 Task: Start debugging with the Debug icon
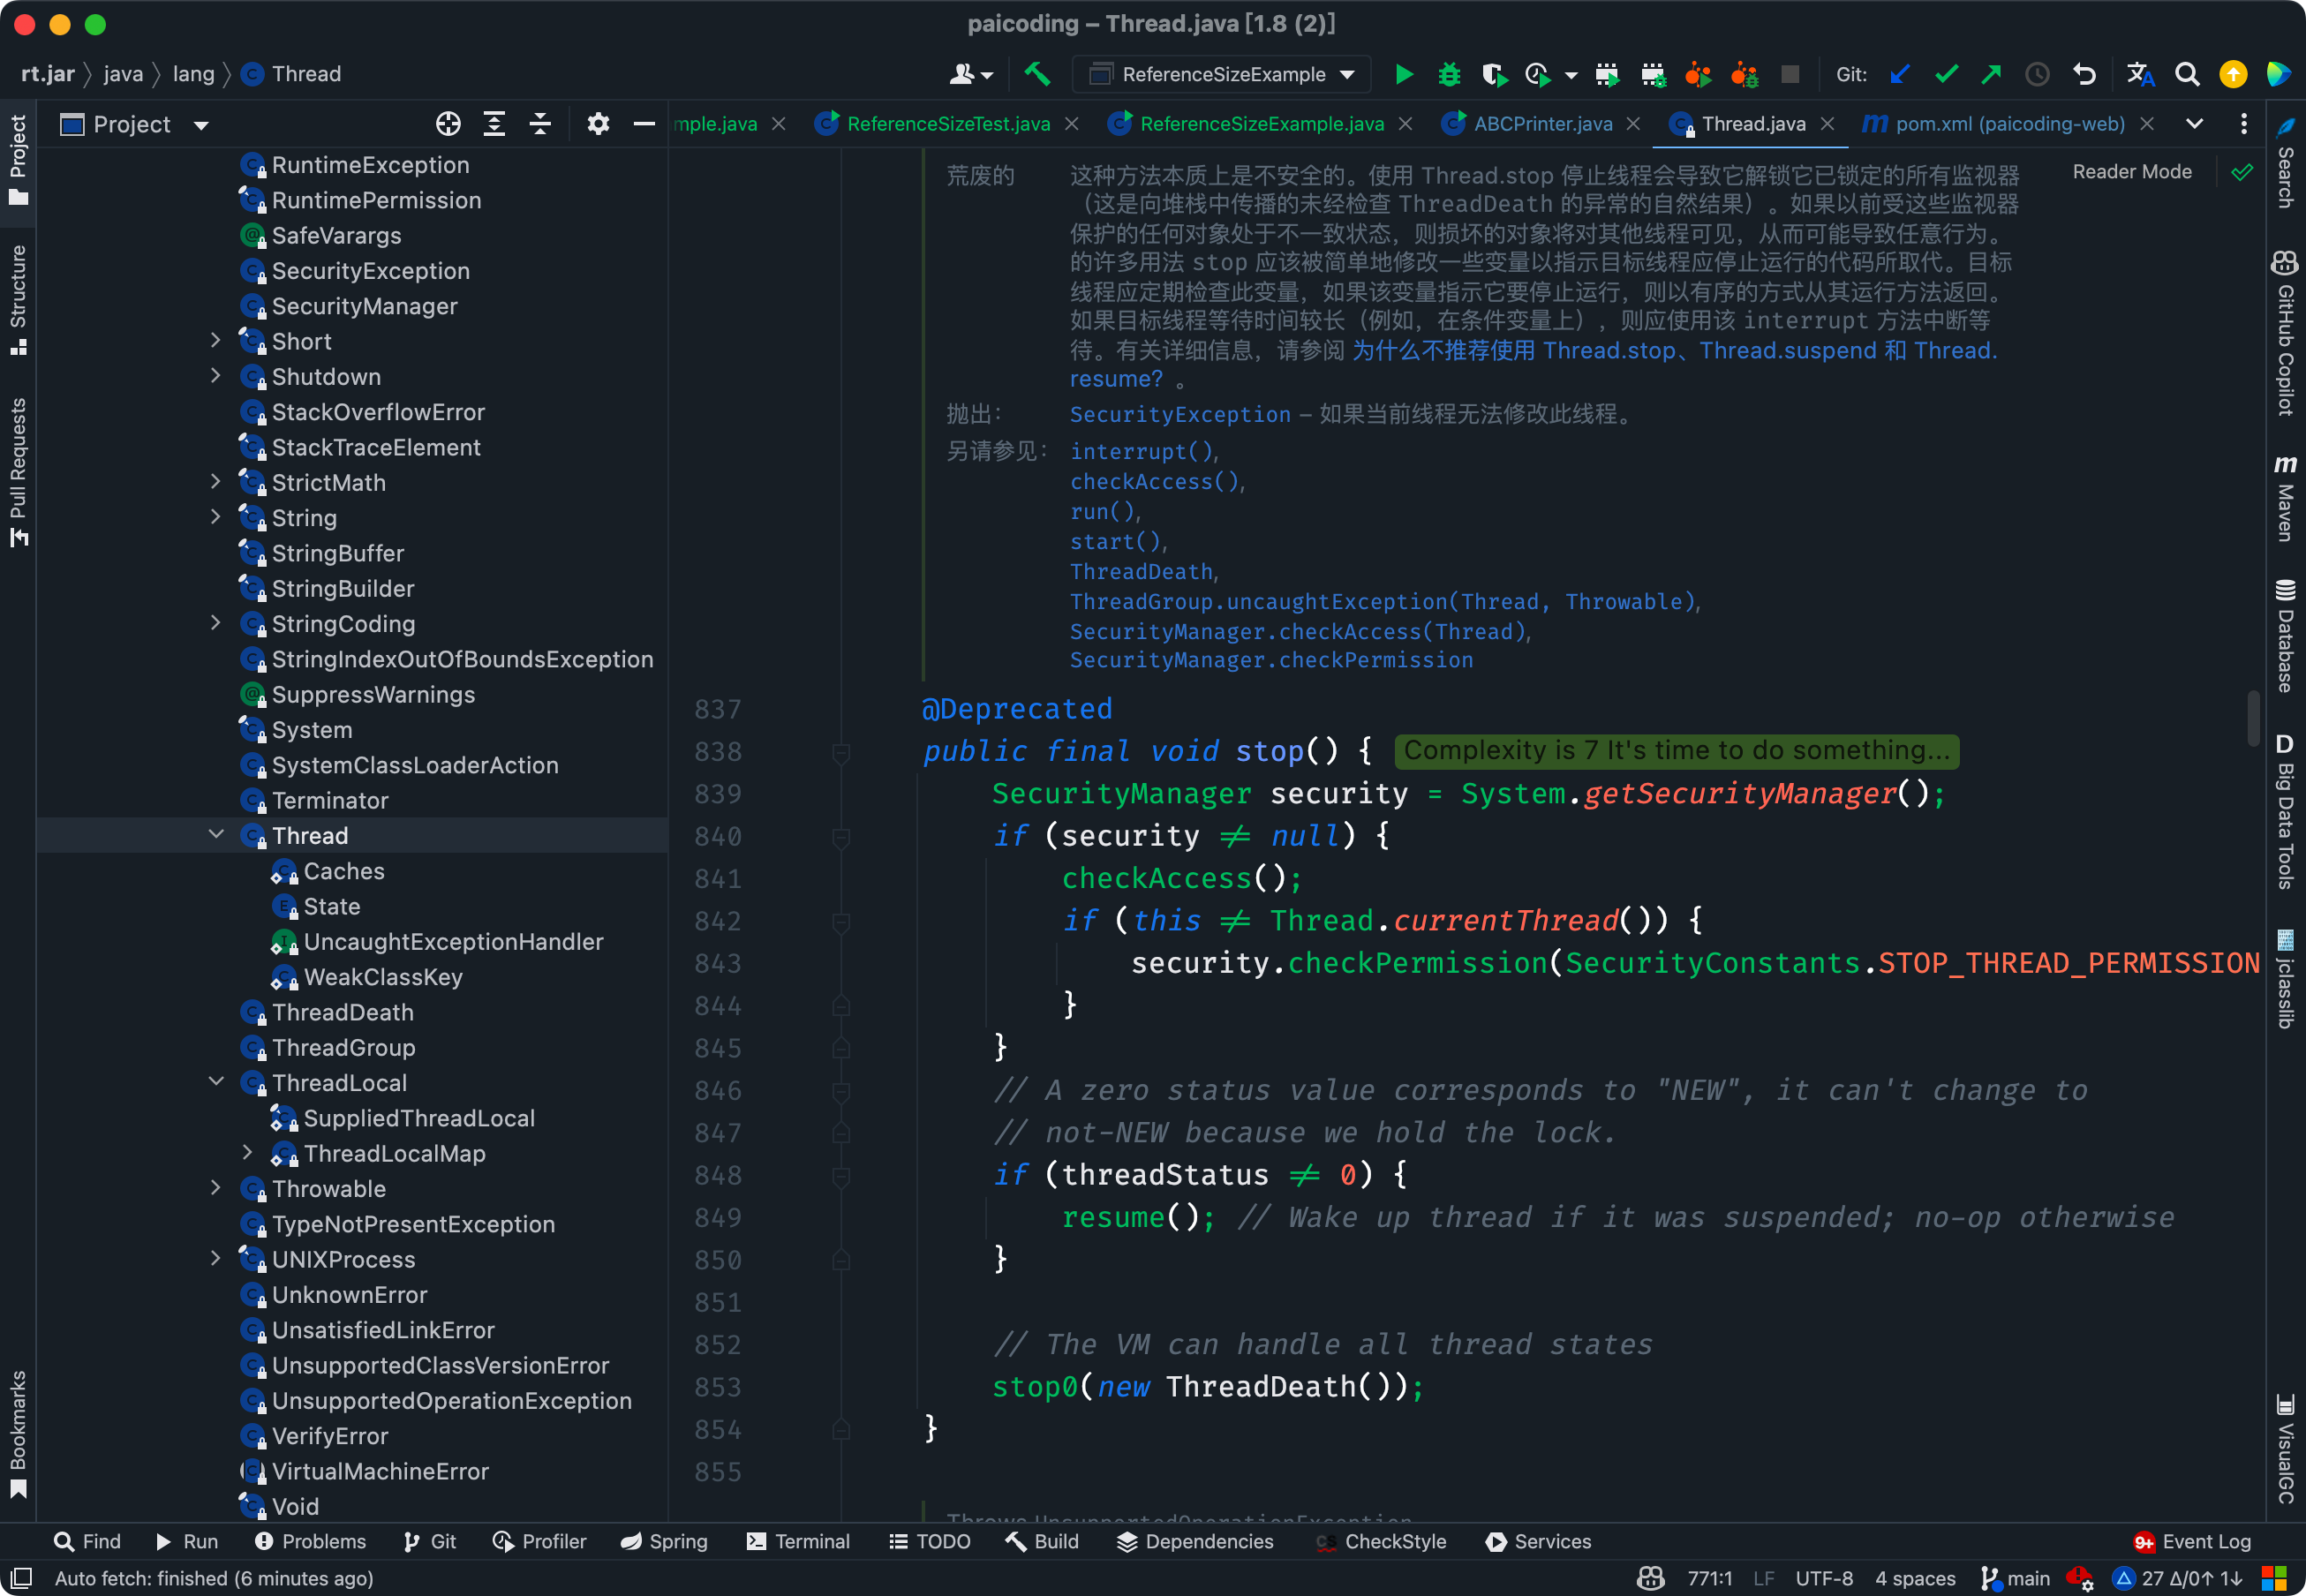(1449, 74)
